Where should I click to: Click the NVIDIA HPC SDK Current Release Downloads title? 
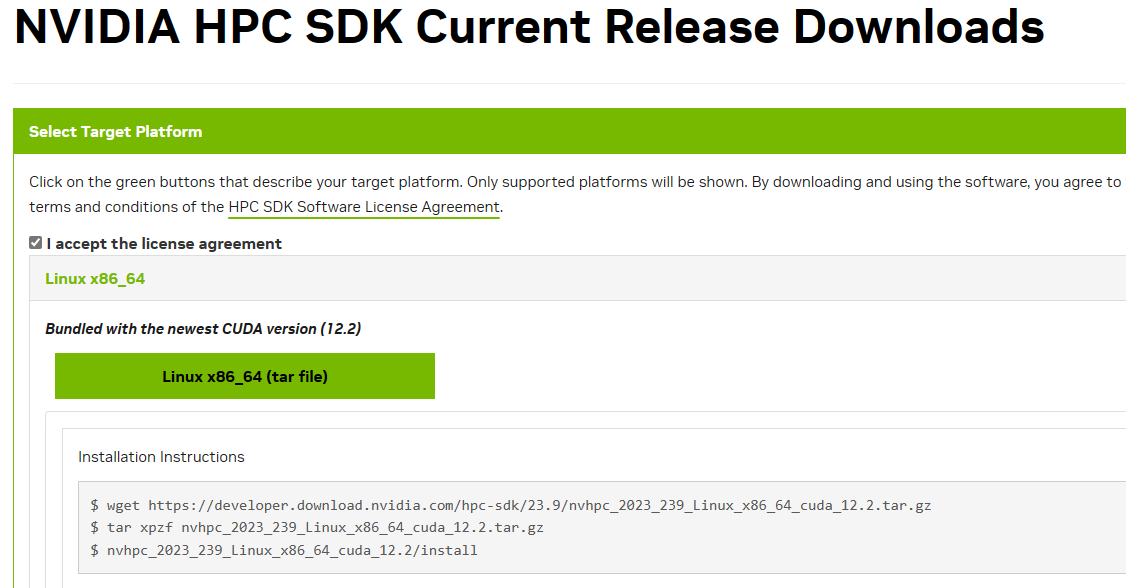[529, 27]
